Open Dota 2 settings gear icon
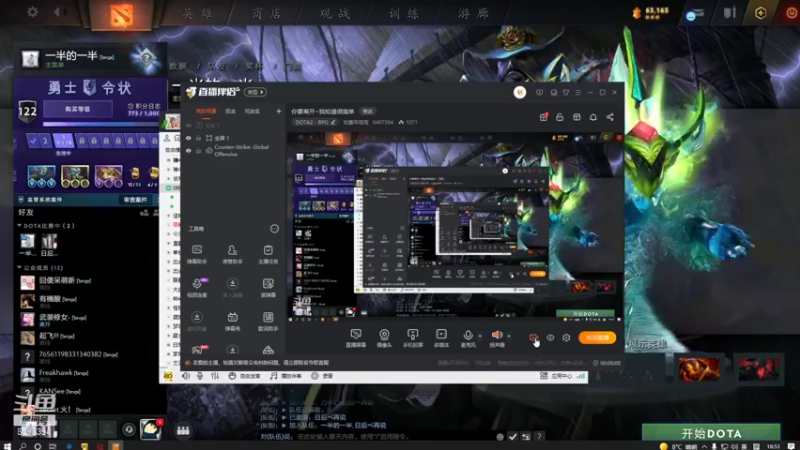800x450 pixels. [x=33, y=12]
